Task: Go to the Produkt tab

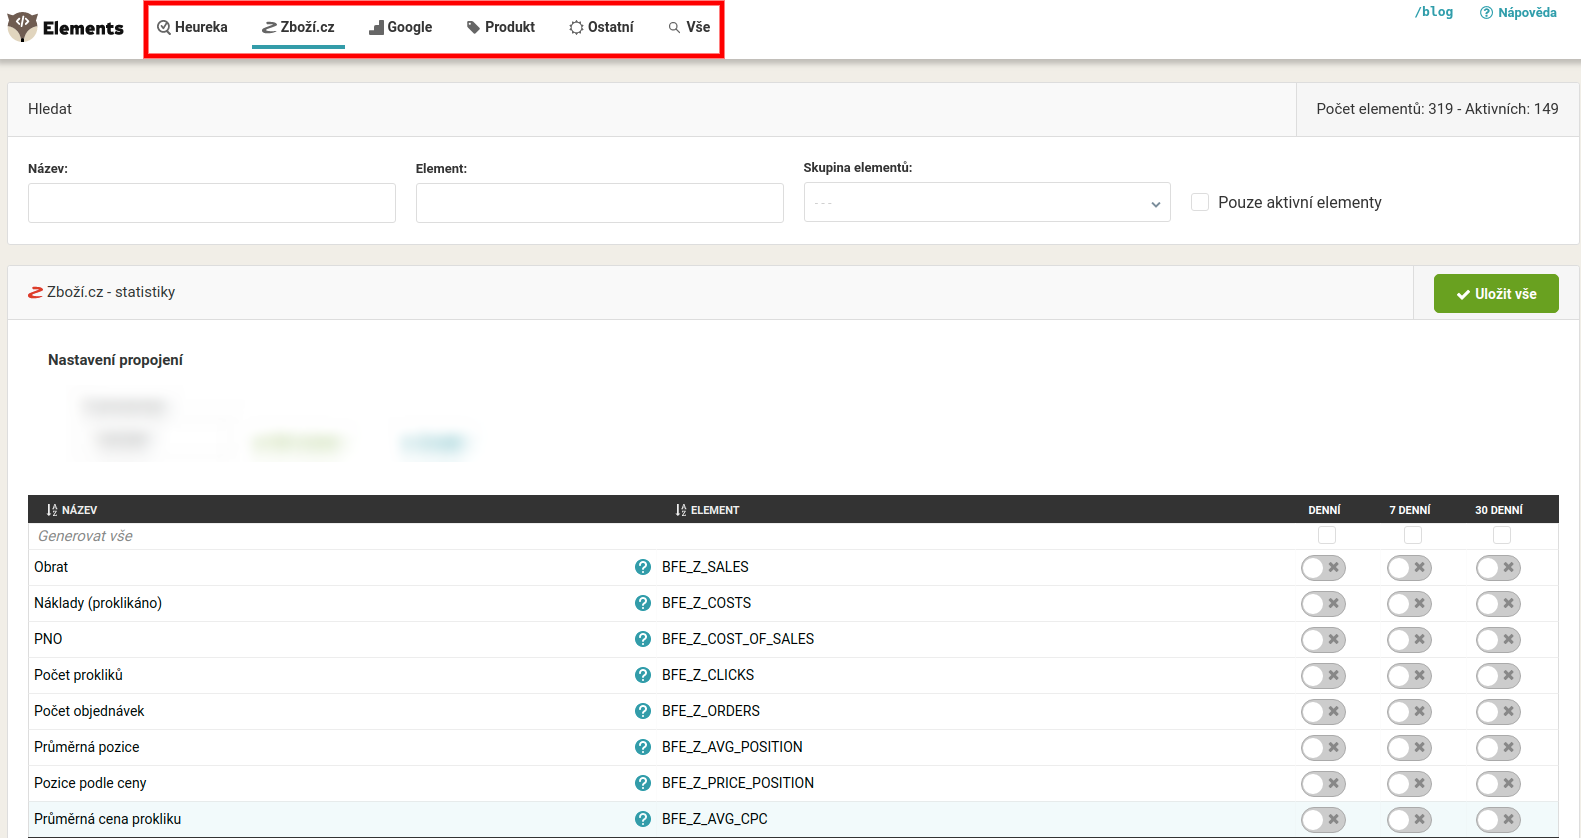Action: click(x=501, y=27)
